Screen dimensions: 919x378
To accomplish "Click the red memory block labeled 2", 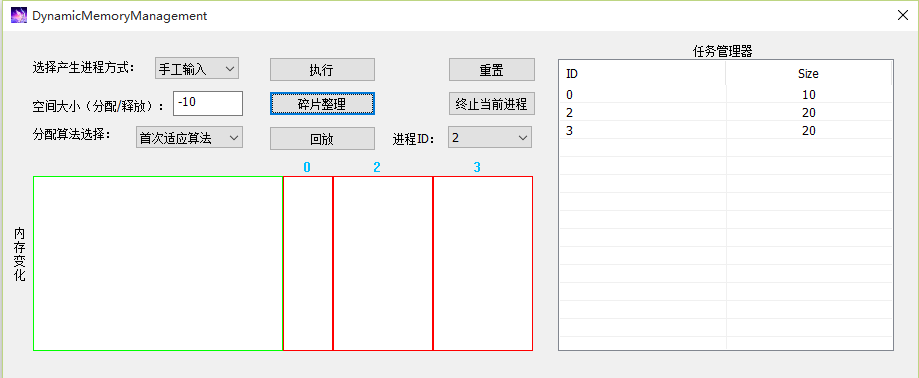I will coord(383,264).
